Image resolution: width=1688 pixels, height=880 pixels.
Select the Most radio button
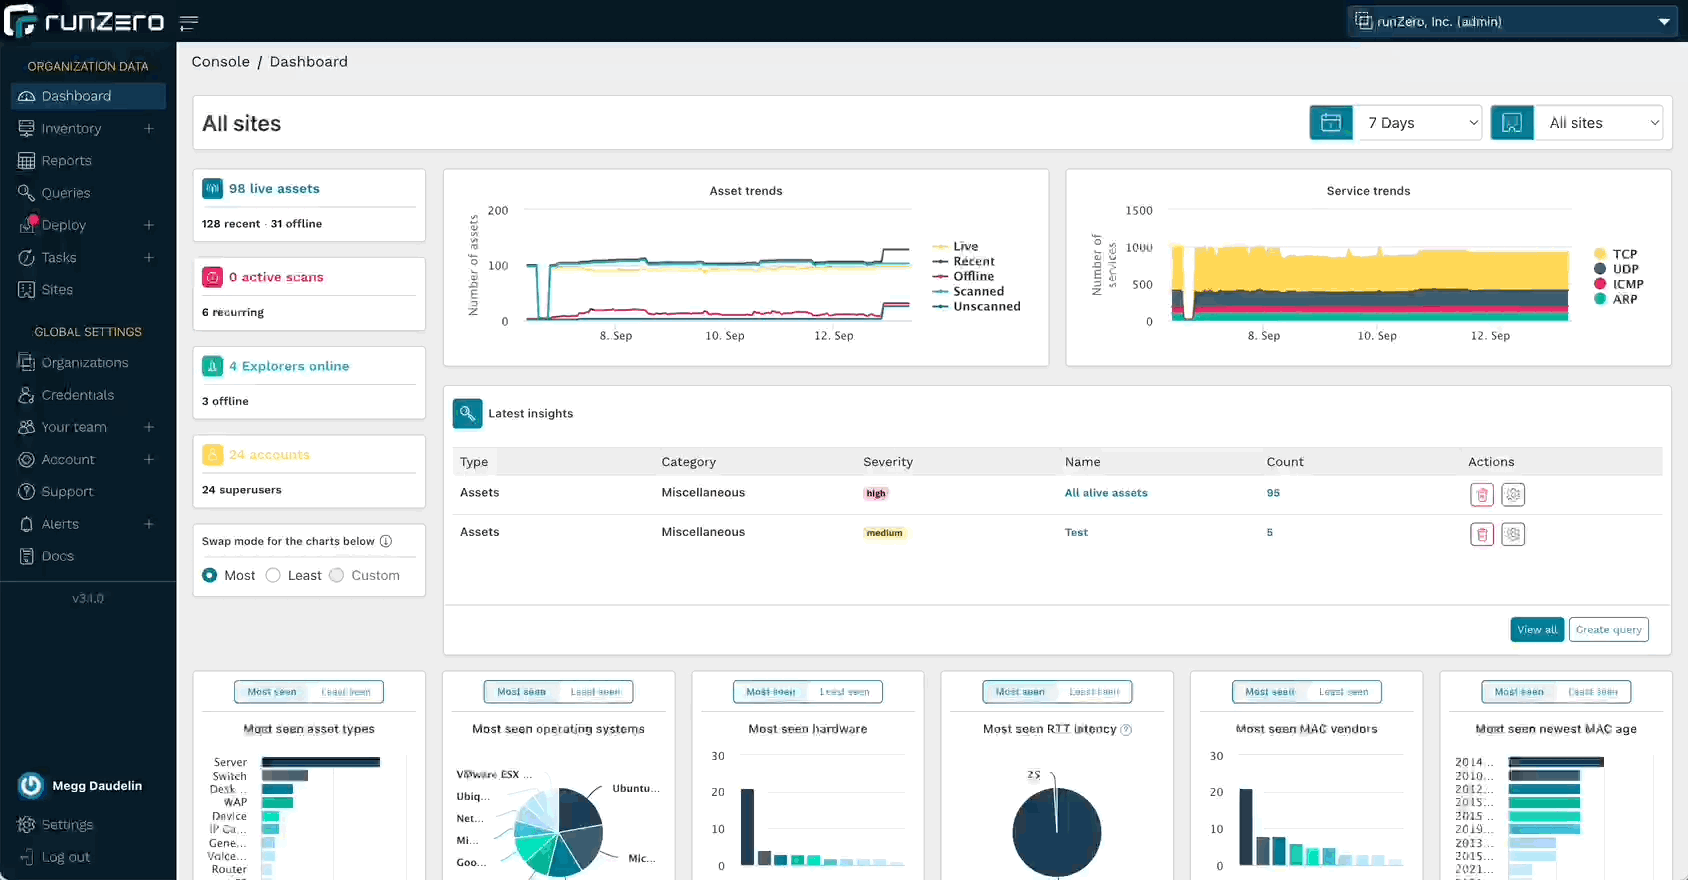(210, 575)
